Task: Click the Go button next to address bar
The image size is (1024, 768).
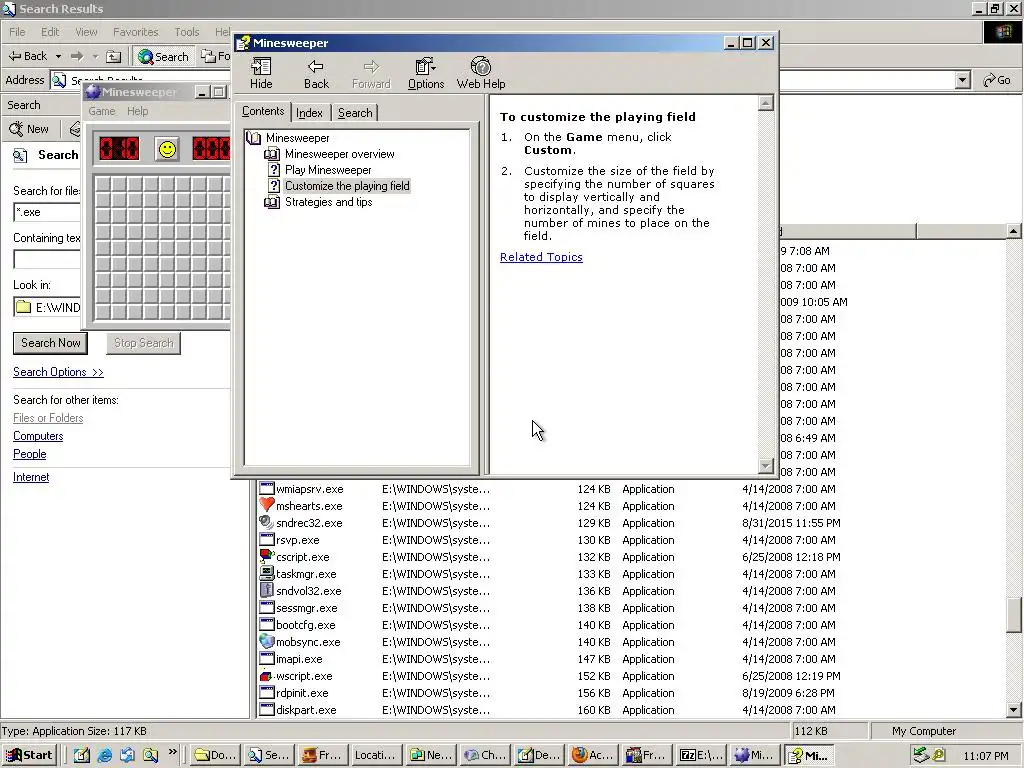Action: (997, 80)
